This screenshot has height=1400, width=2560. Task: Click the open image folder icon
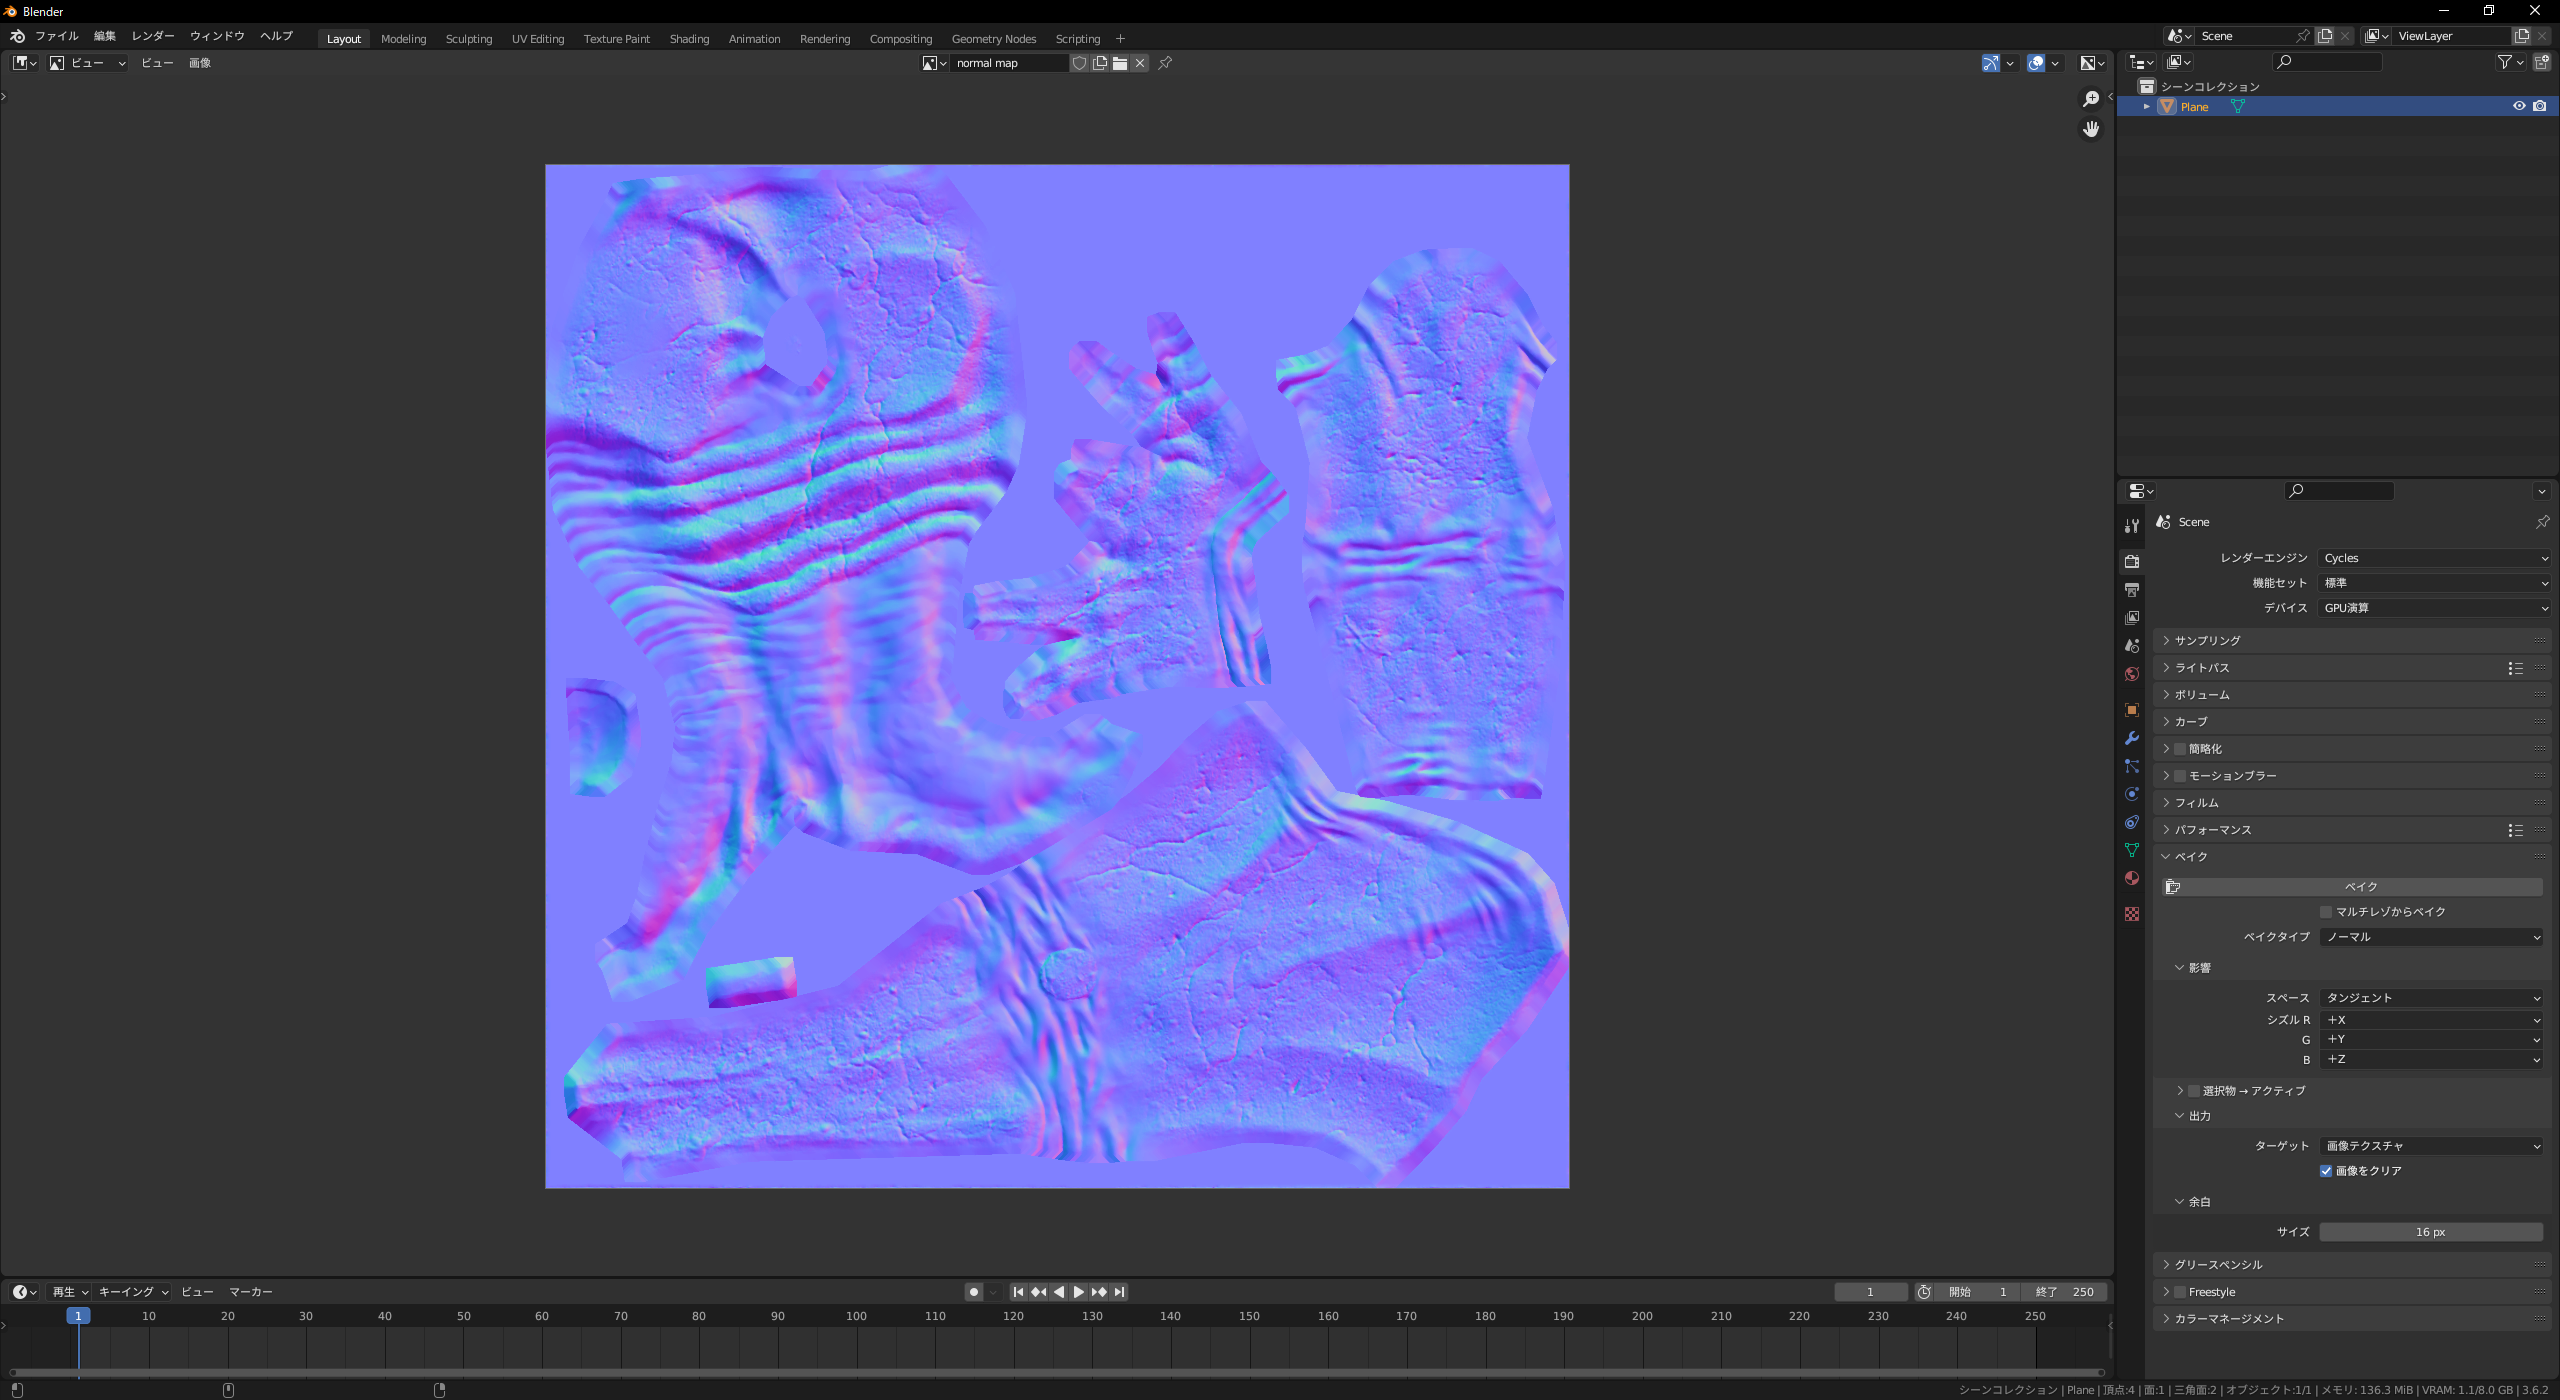(x=1120, y=63)
